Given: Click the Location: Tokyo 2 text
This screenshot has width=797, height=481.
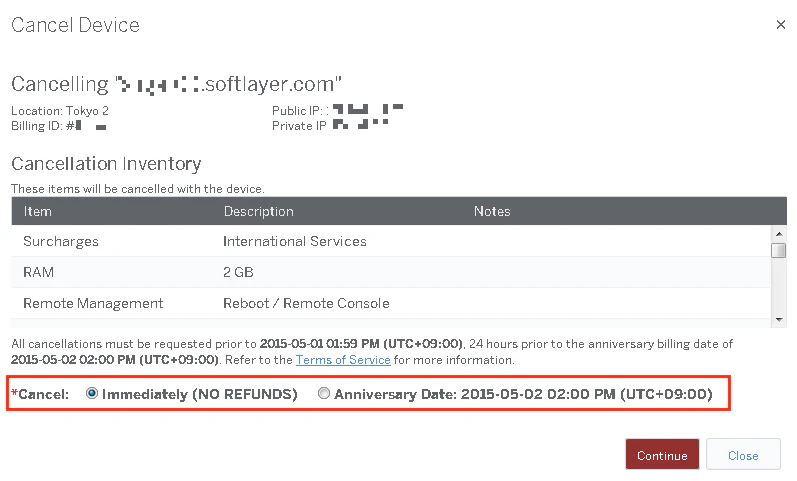Looking at the screenshot, I should tap(60, 111).
